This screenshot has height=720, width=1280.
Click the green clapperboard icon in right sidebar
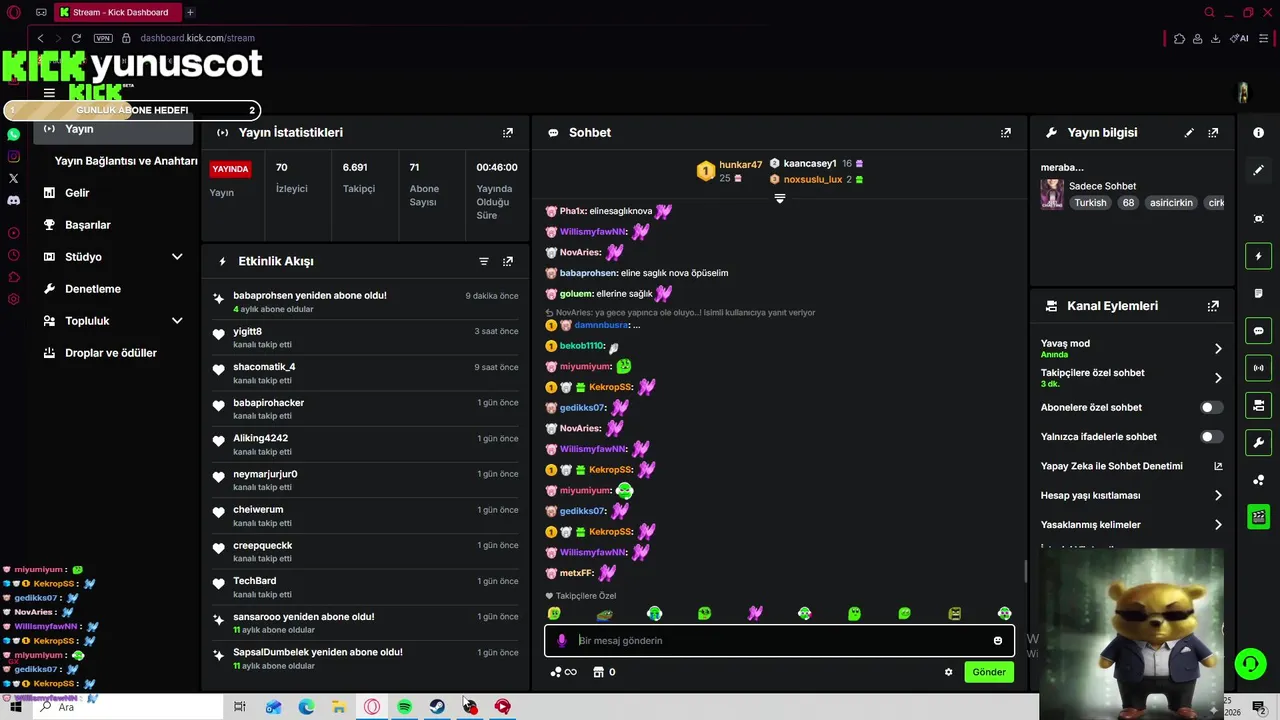point(1258,517)
